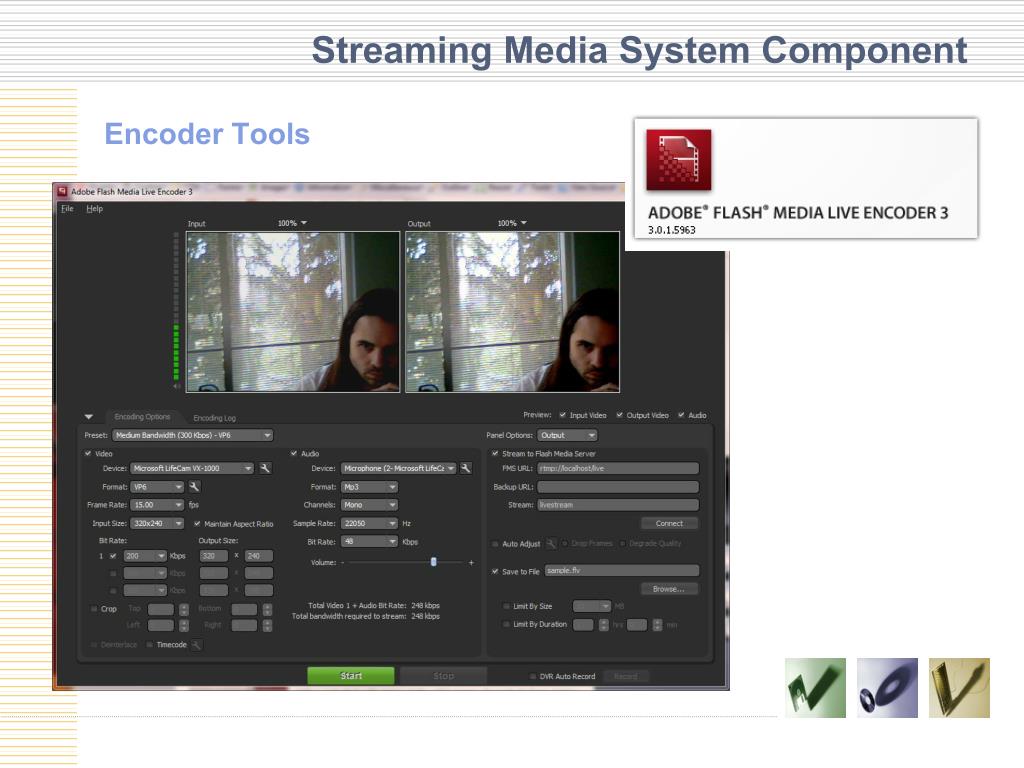The height and width of the screenshot is (768, 1024).
Task: Enable the Crop checkbox
Action: pos(94,609)
